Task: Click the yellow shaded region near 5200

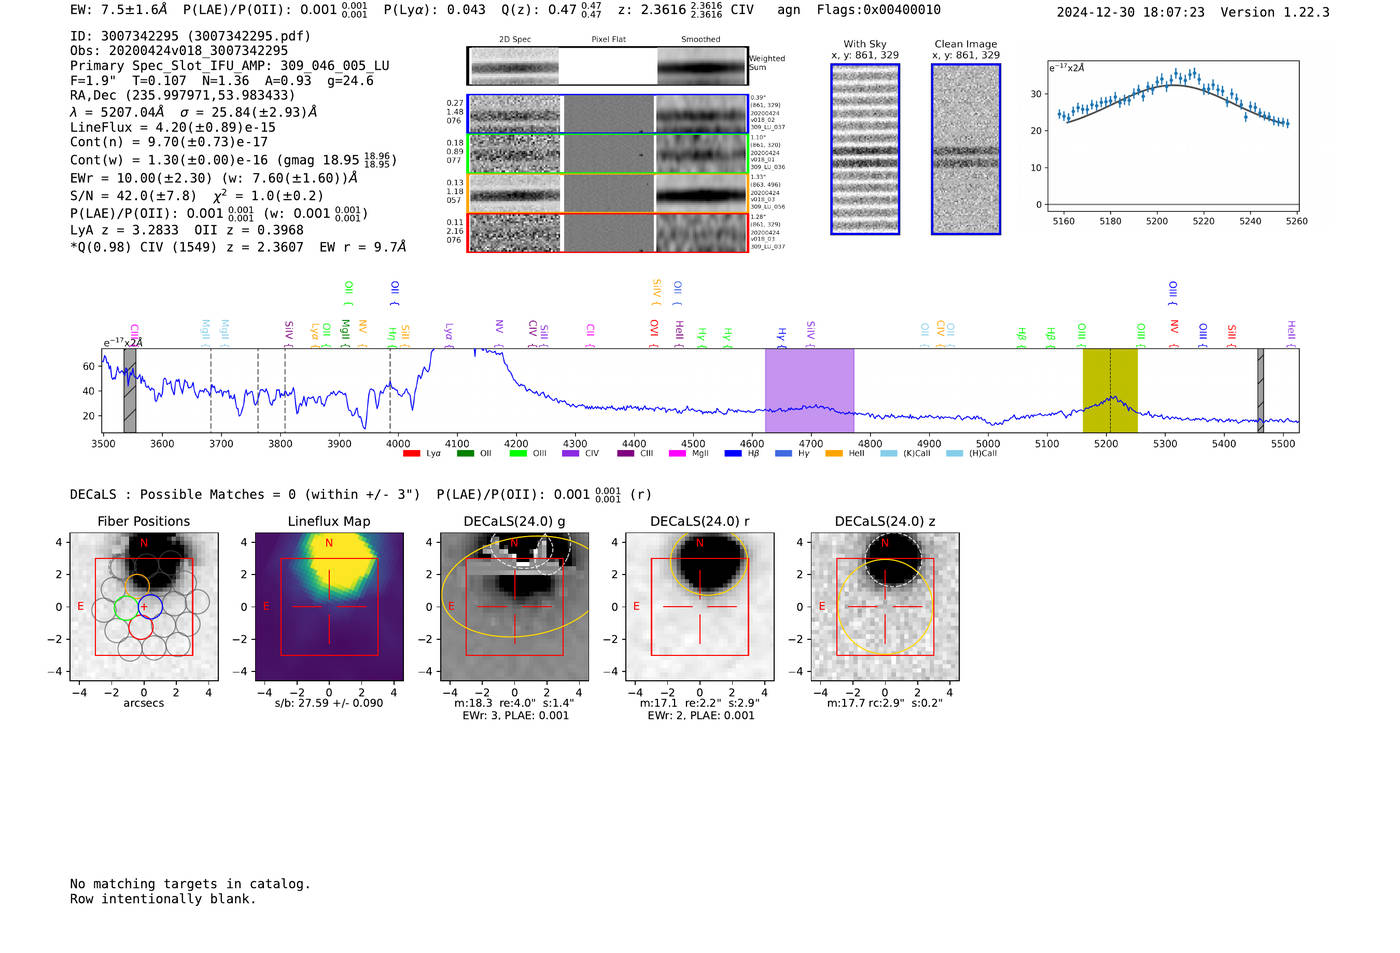Action: click(1110, 390)
